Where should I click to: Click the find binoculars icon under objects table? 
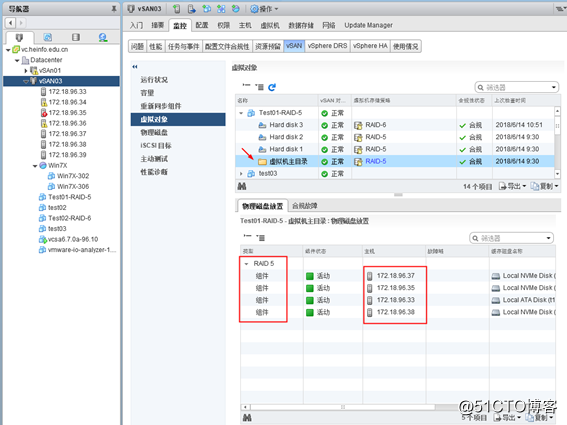tap(242, 186)
